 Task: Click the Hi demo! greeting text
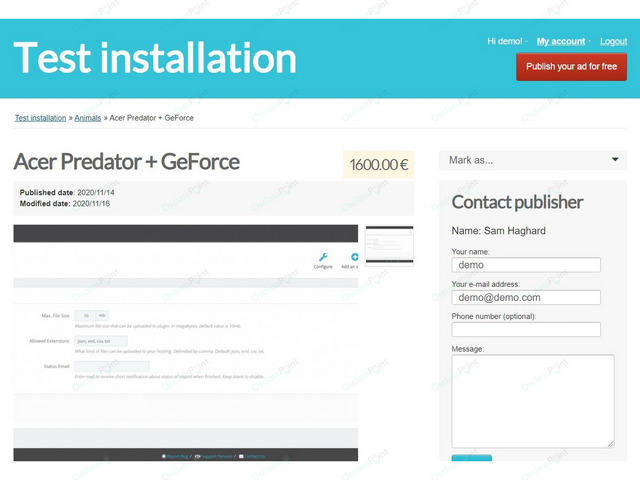click(x=504, y=41)
